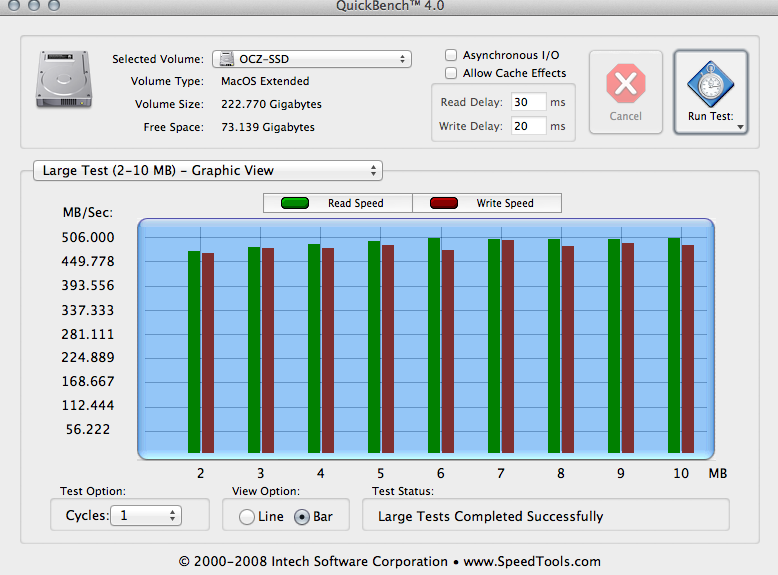This screenshot has width=778, height=575.
Task: Click the hard drive volume icon
Action: pos(64,79)
